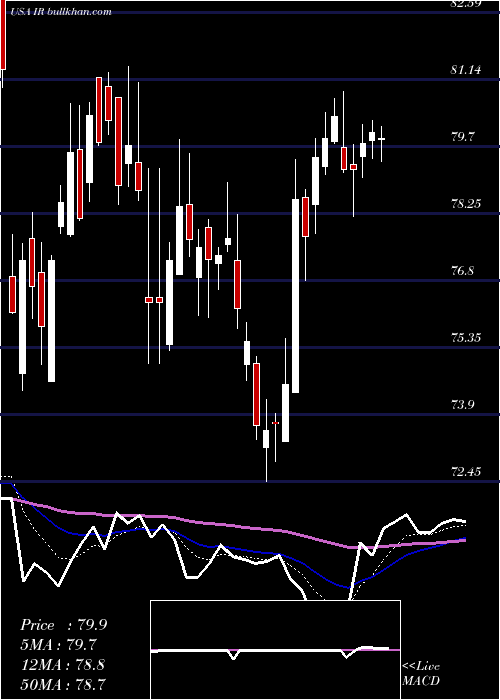Image resolution: width=500 pixels, height=700 pixels.
Task: Click the 73.9 price axis label
Action: (x=462, y=404)
